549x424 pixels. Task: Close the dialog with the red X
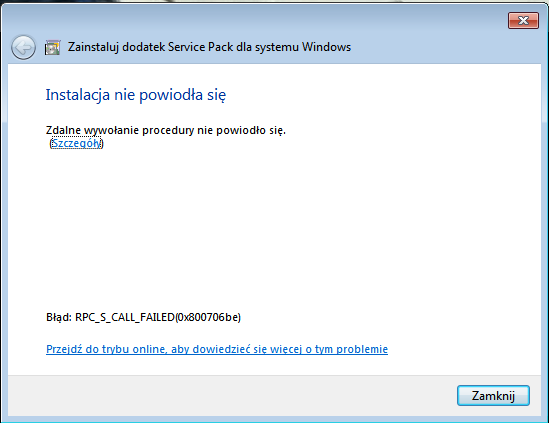[523, 21]
